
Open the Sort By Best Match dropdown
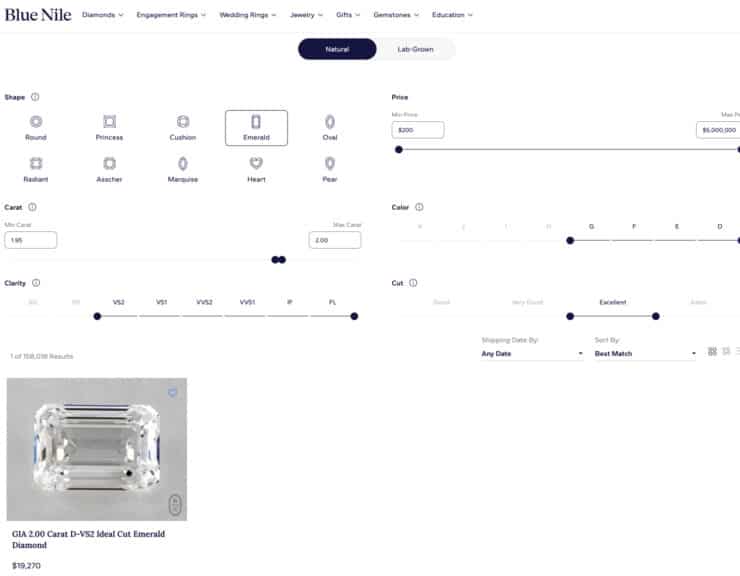click(645, 354)
